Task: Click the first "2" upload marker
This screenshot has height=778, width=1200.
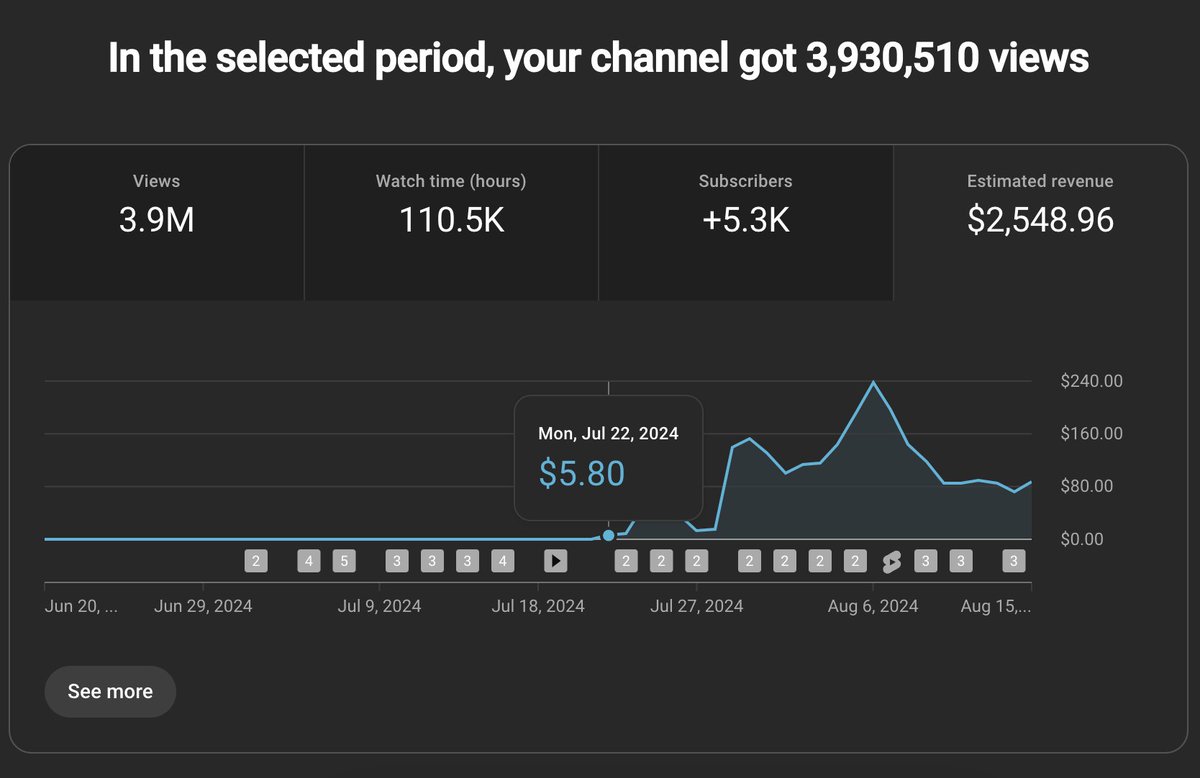Action: [x=256, y=560]
